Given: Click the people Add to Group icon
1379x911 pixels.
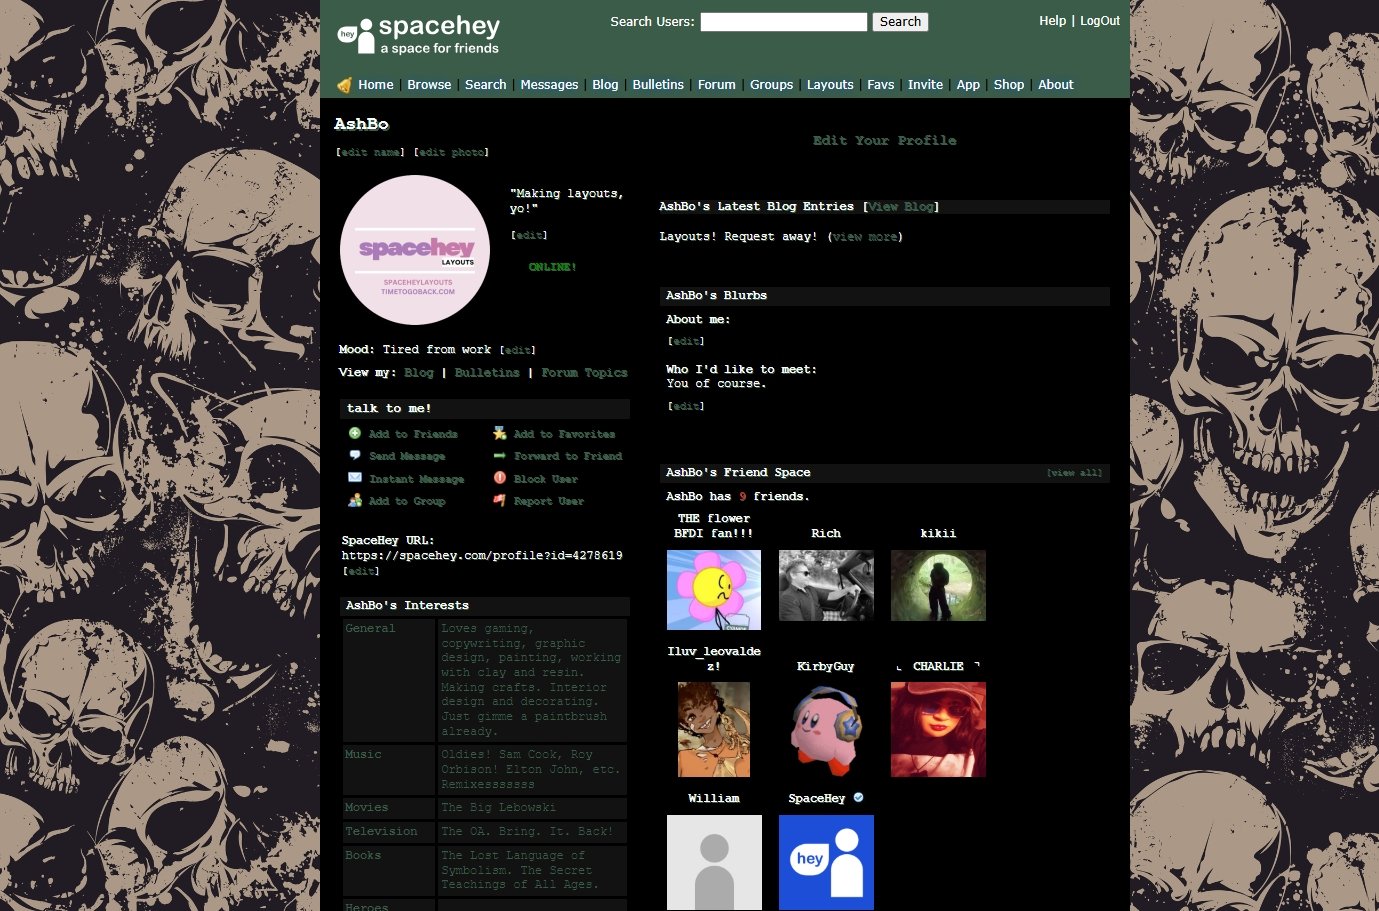Looking at the screenshot, I should pyautogui.click(x=354, y=500).
